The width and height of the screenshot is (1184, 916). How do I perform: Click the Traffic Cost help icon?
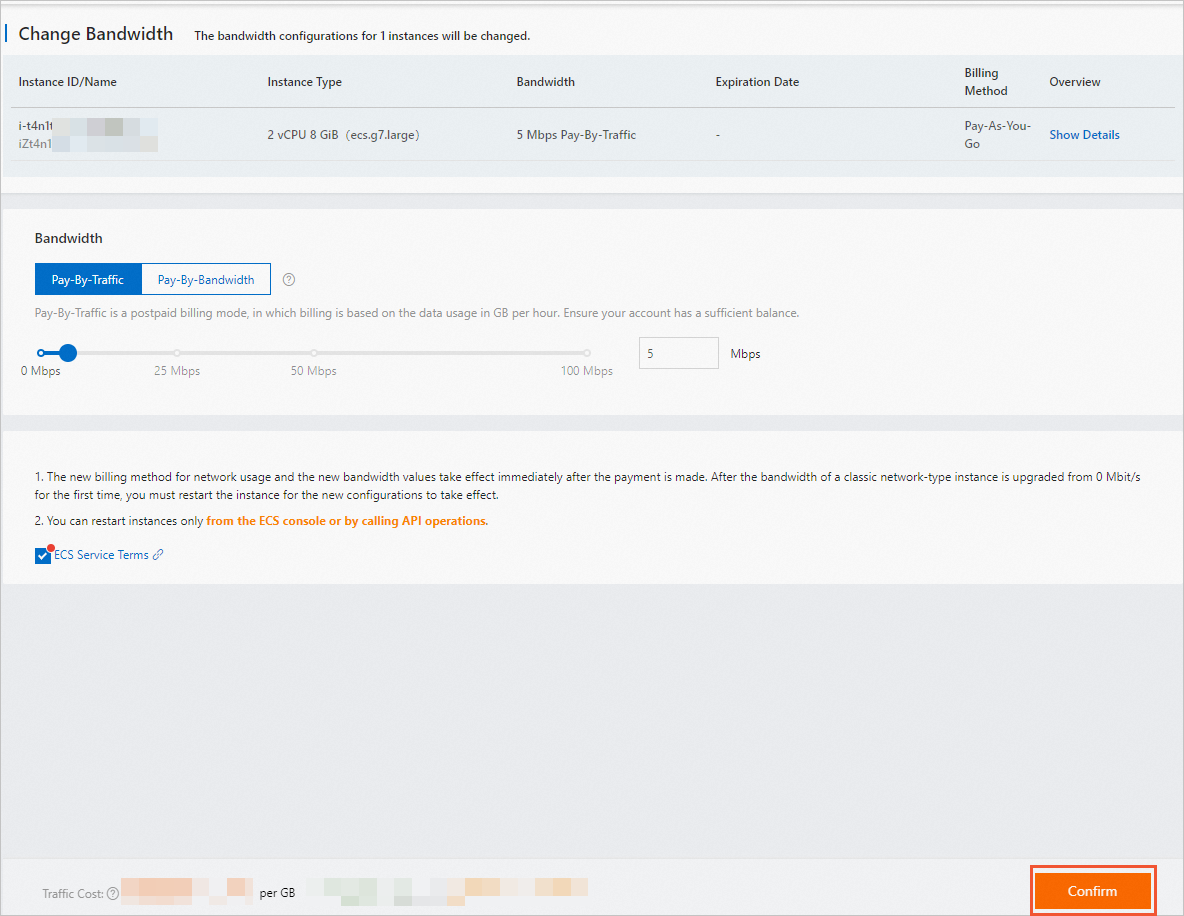113,893
